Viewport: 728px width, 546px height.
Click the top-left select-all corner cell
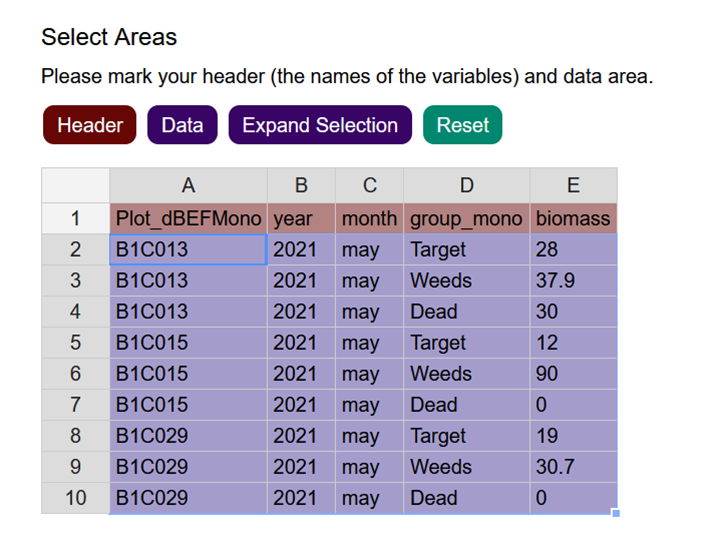(75, 185)
